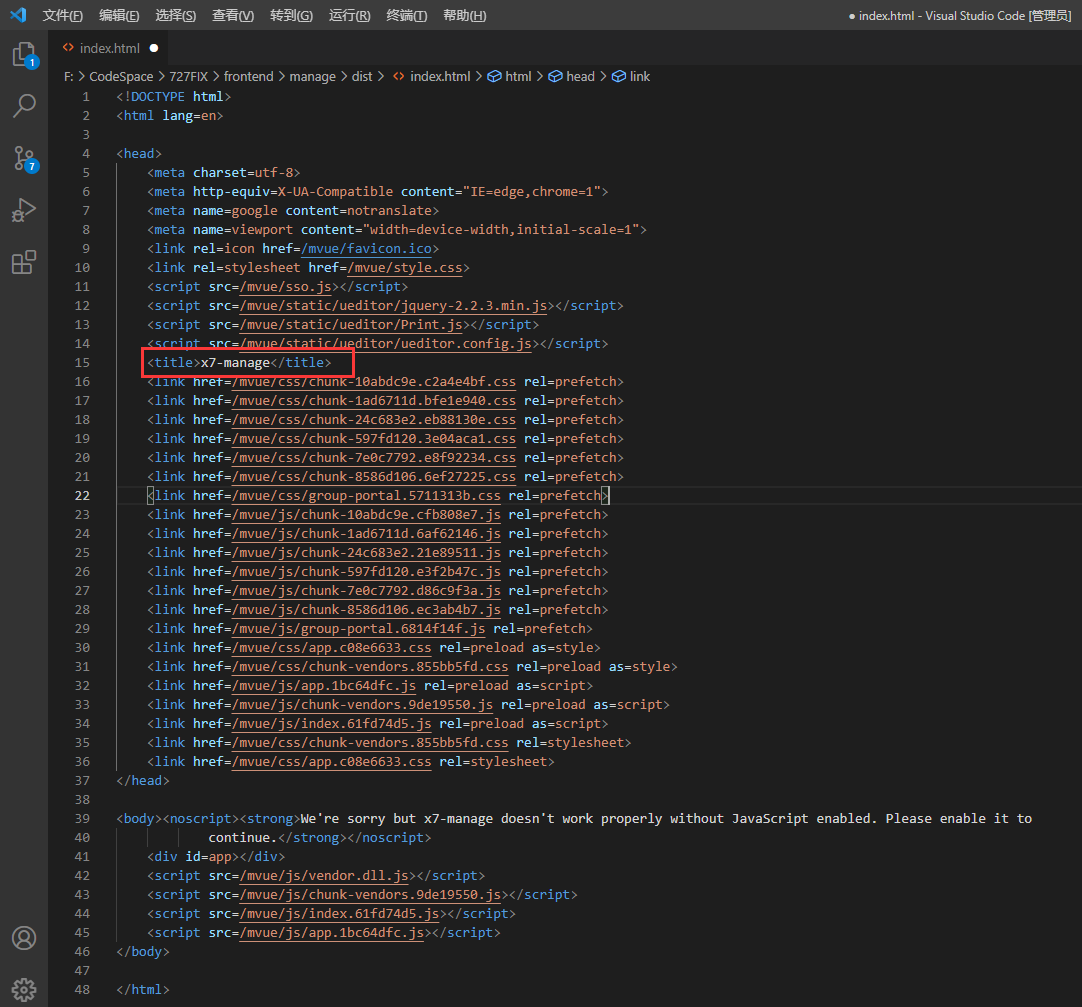Open the 终端(T) menu
Viewport: 1082px width, 1007px height.
[x=406, y=16]
